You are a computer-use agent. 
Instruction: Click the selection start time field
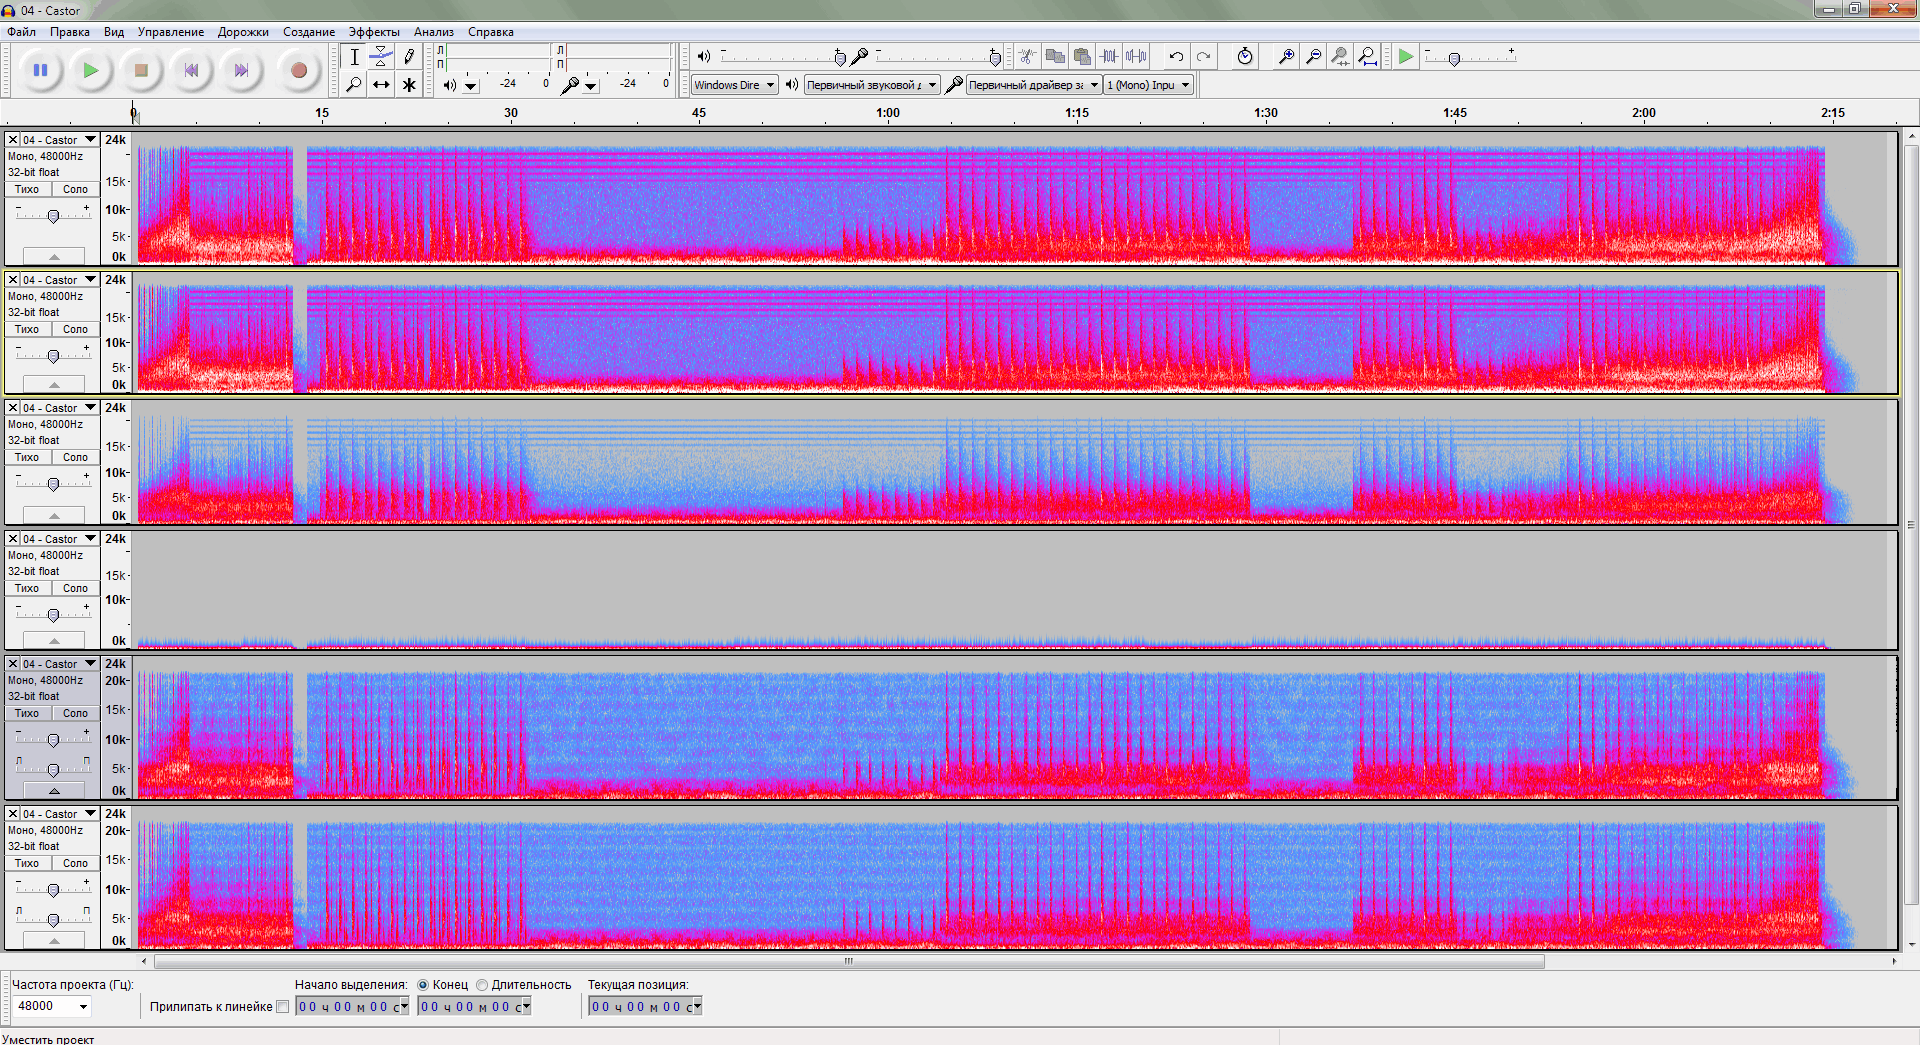(352, 1007)
